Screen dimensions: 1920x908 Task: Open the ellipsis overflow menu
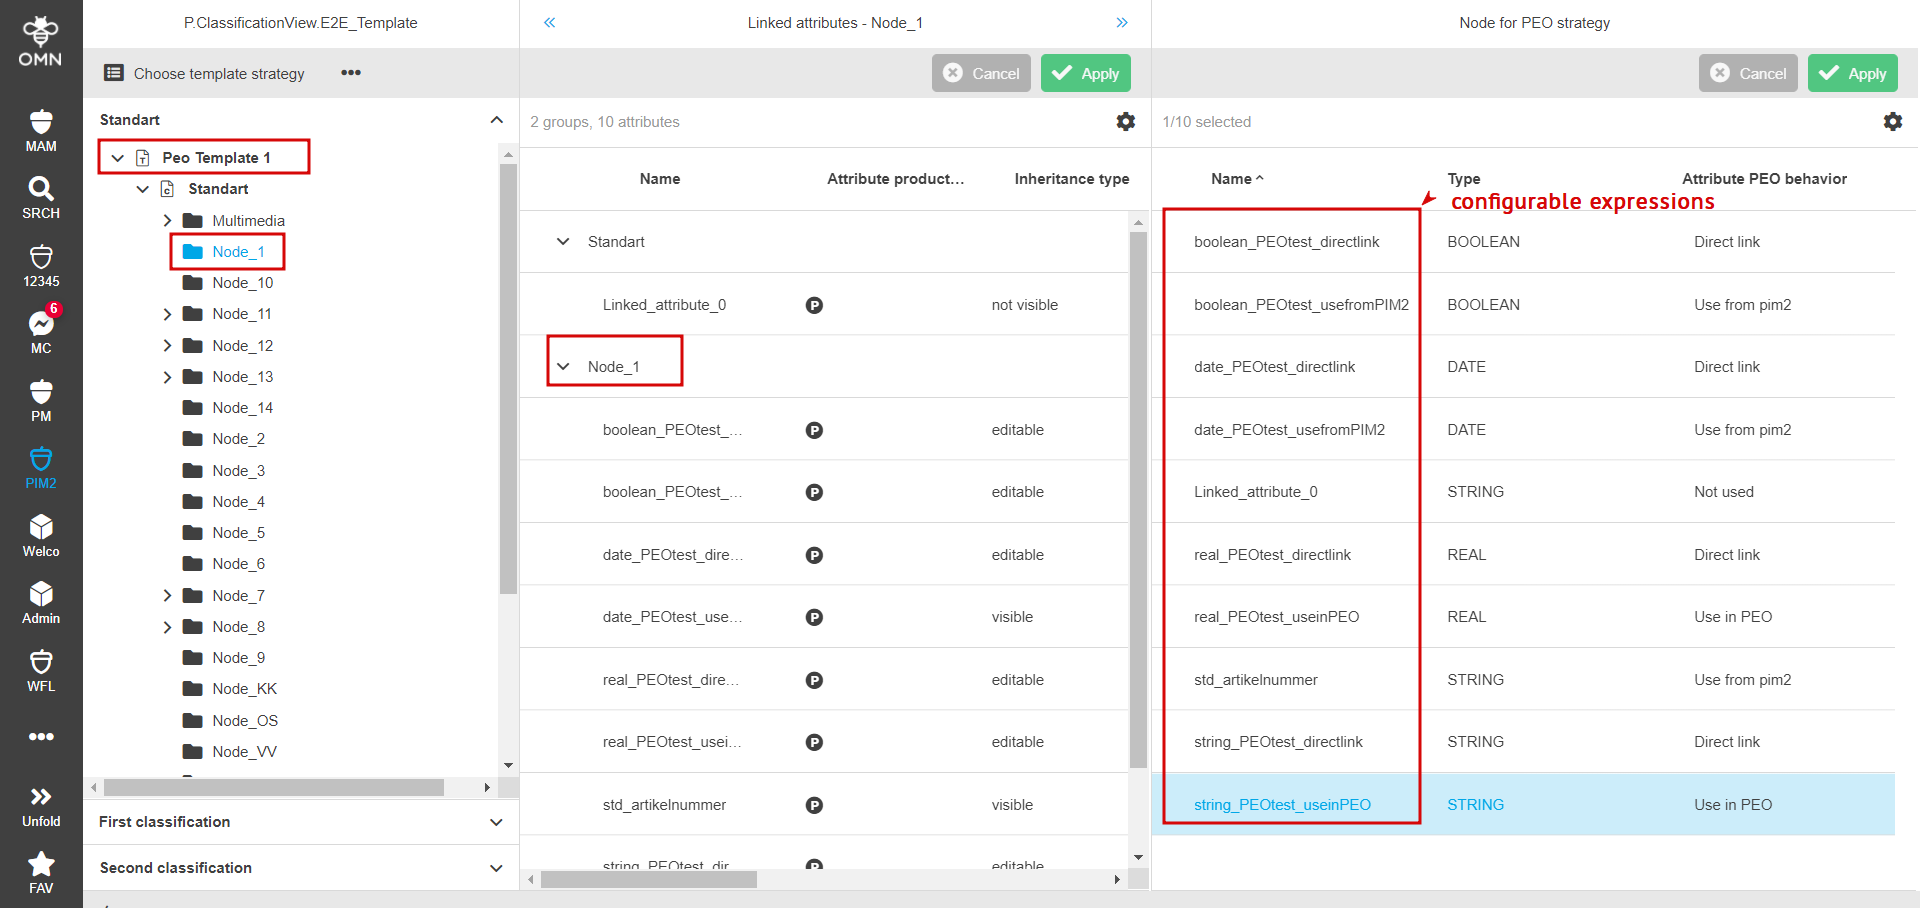tap(350, 73)
